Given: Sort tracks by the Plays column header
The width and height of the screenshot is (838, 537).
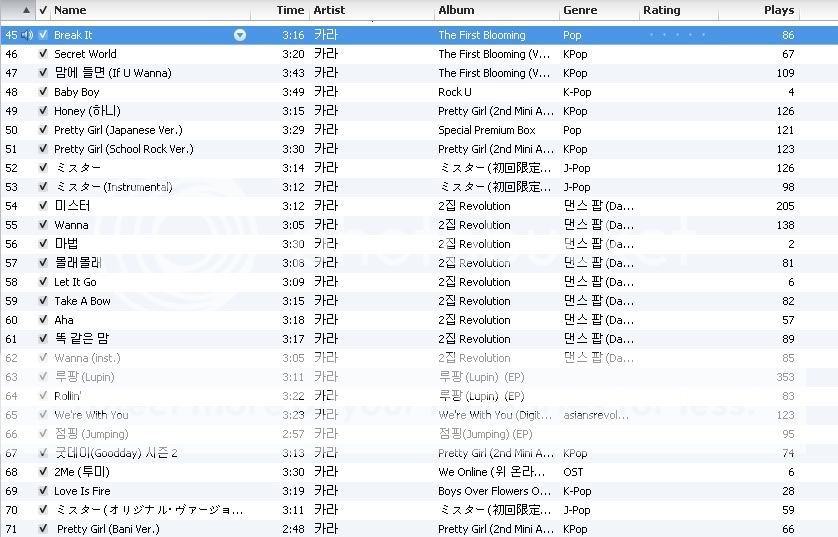Looking at the screenshot, I should pos(778,10).
